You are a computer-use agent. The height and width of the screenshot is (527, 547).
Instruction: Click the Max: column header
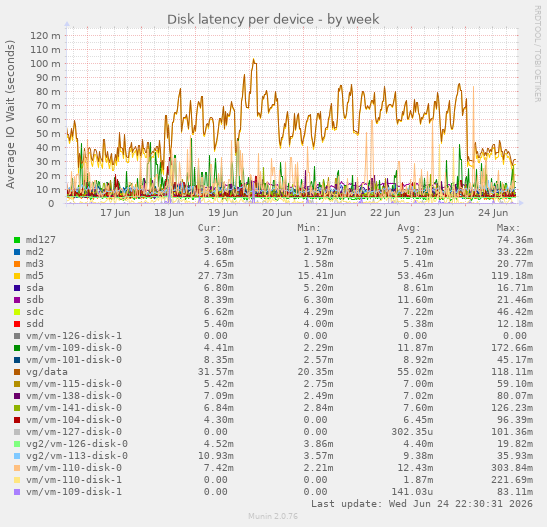click(508, 228)
